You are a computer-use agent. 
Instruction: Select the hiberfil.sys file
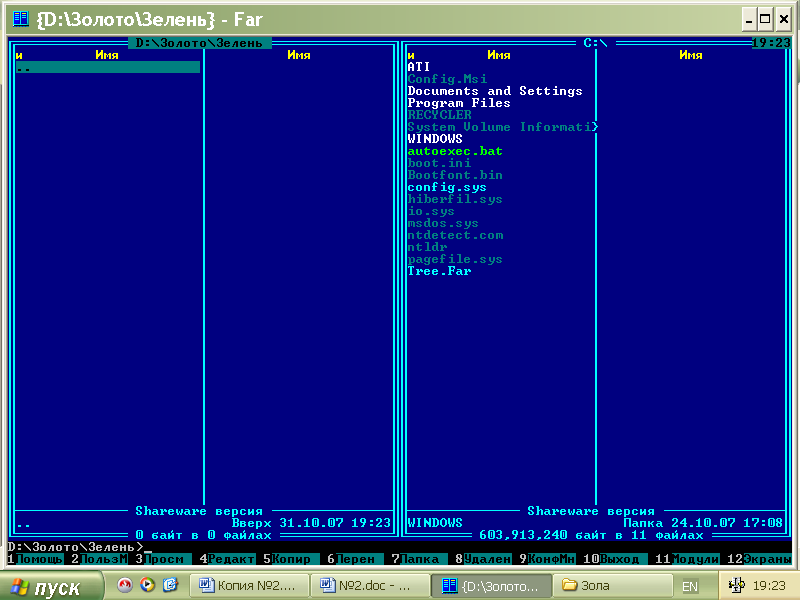click(455, 199)
